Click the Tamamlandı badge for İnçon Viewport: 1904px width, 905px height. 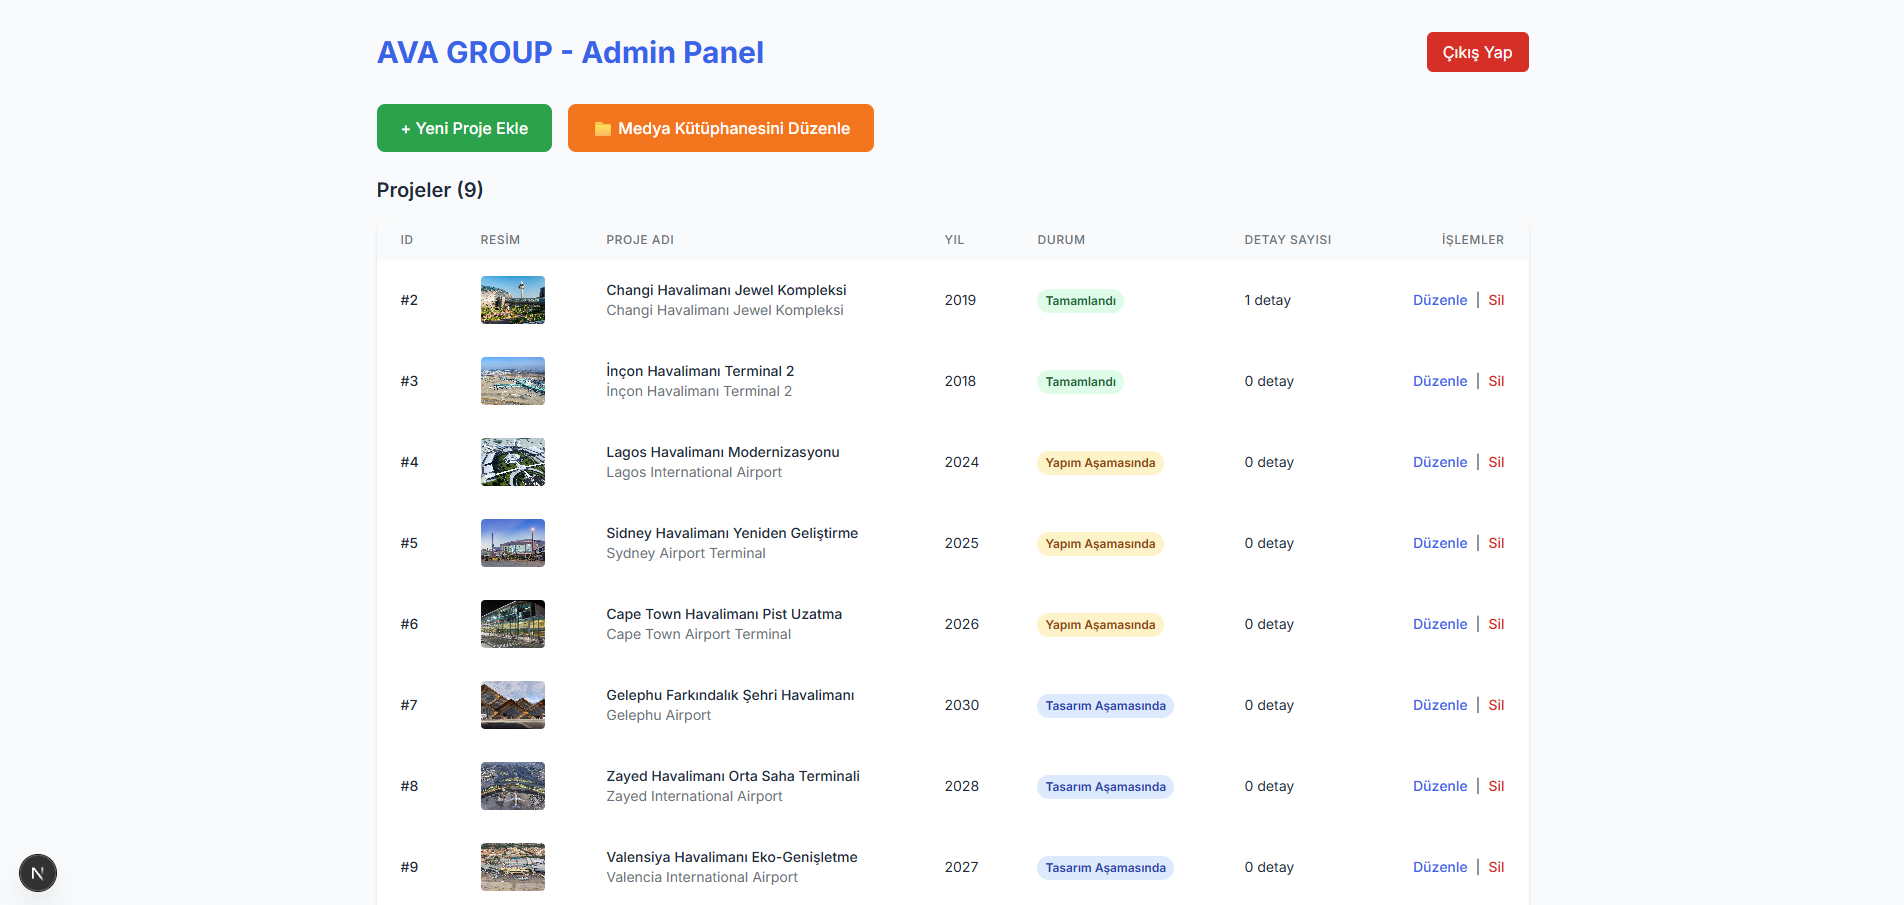pos(1080,382)
